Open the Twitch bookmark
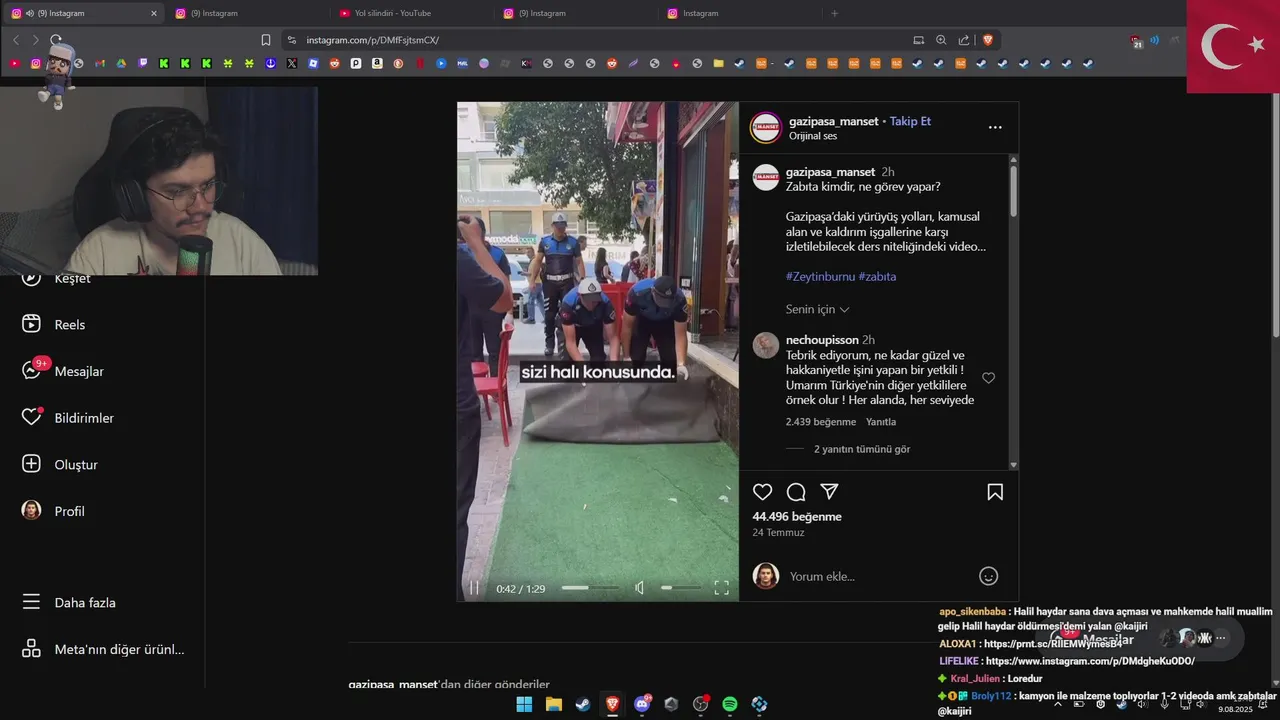 coord(143,63)
